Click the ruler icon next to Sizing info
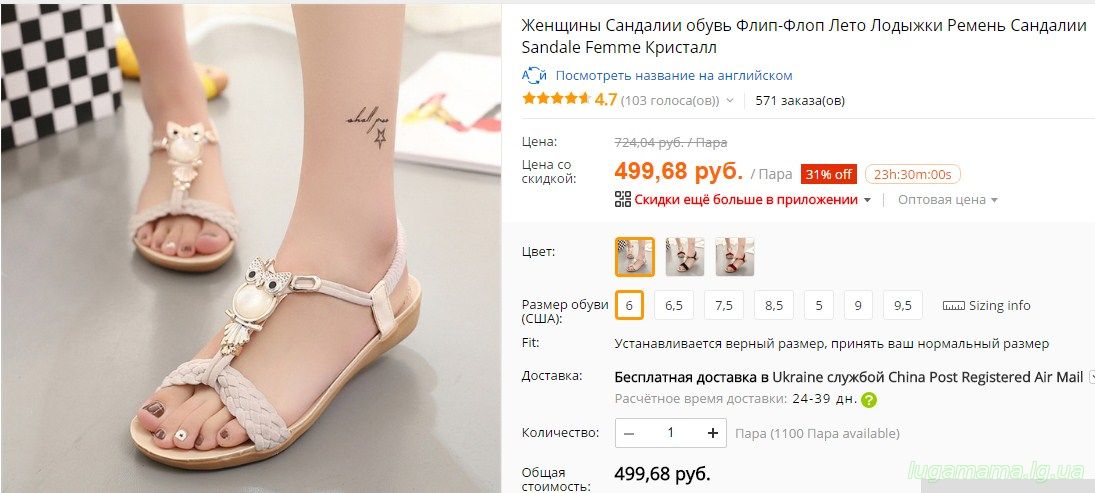Image resolution: width=1095 pixels, height=493 pixels. 953,306
